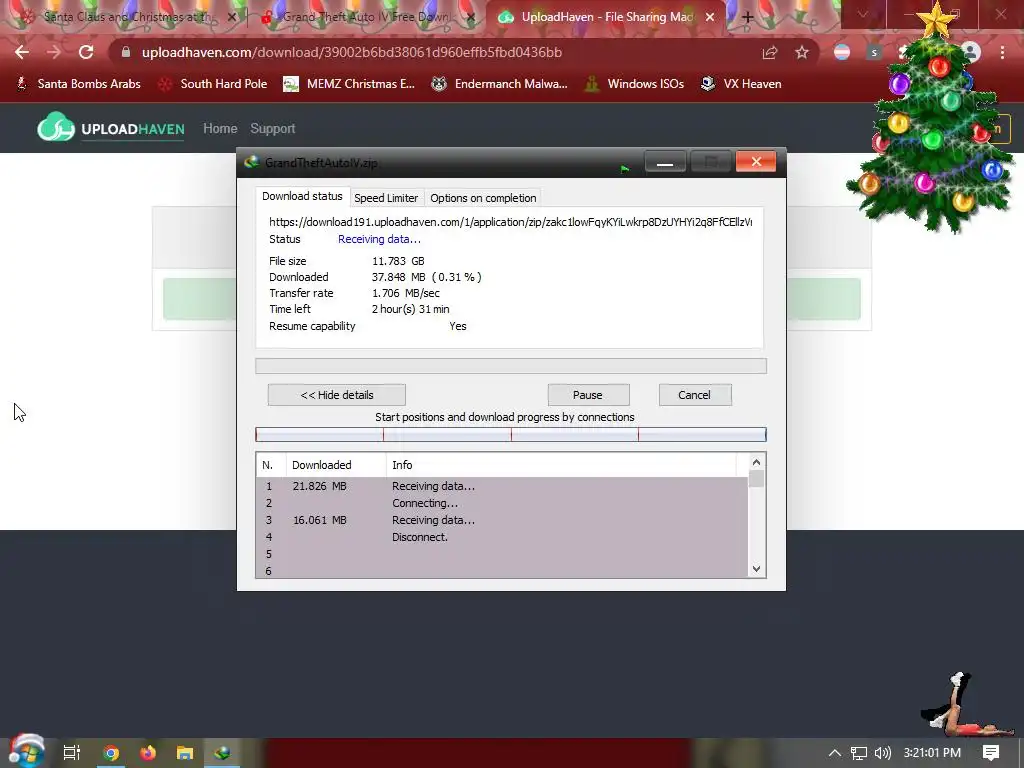
Task: Select connection row 1 with 21.826 MB
Action: [x=502, y=486]
